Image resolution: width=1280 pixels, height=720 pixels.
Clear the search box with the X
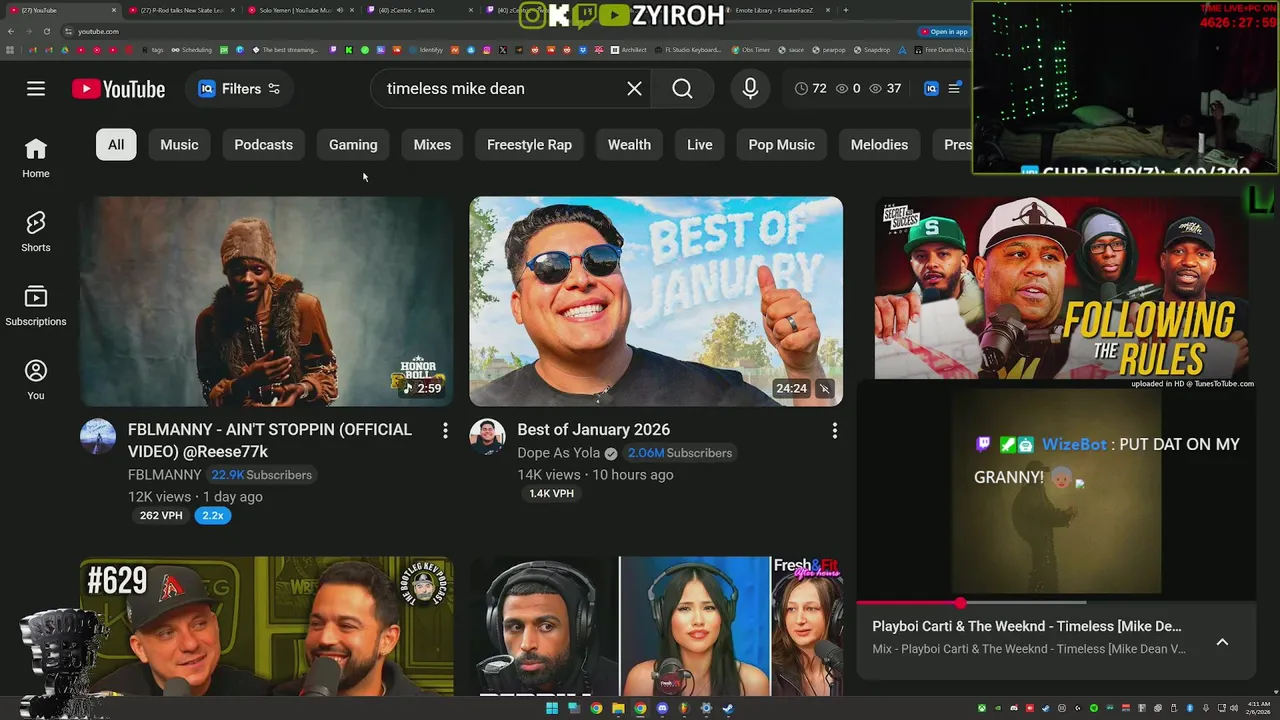[x=634, y=89]
